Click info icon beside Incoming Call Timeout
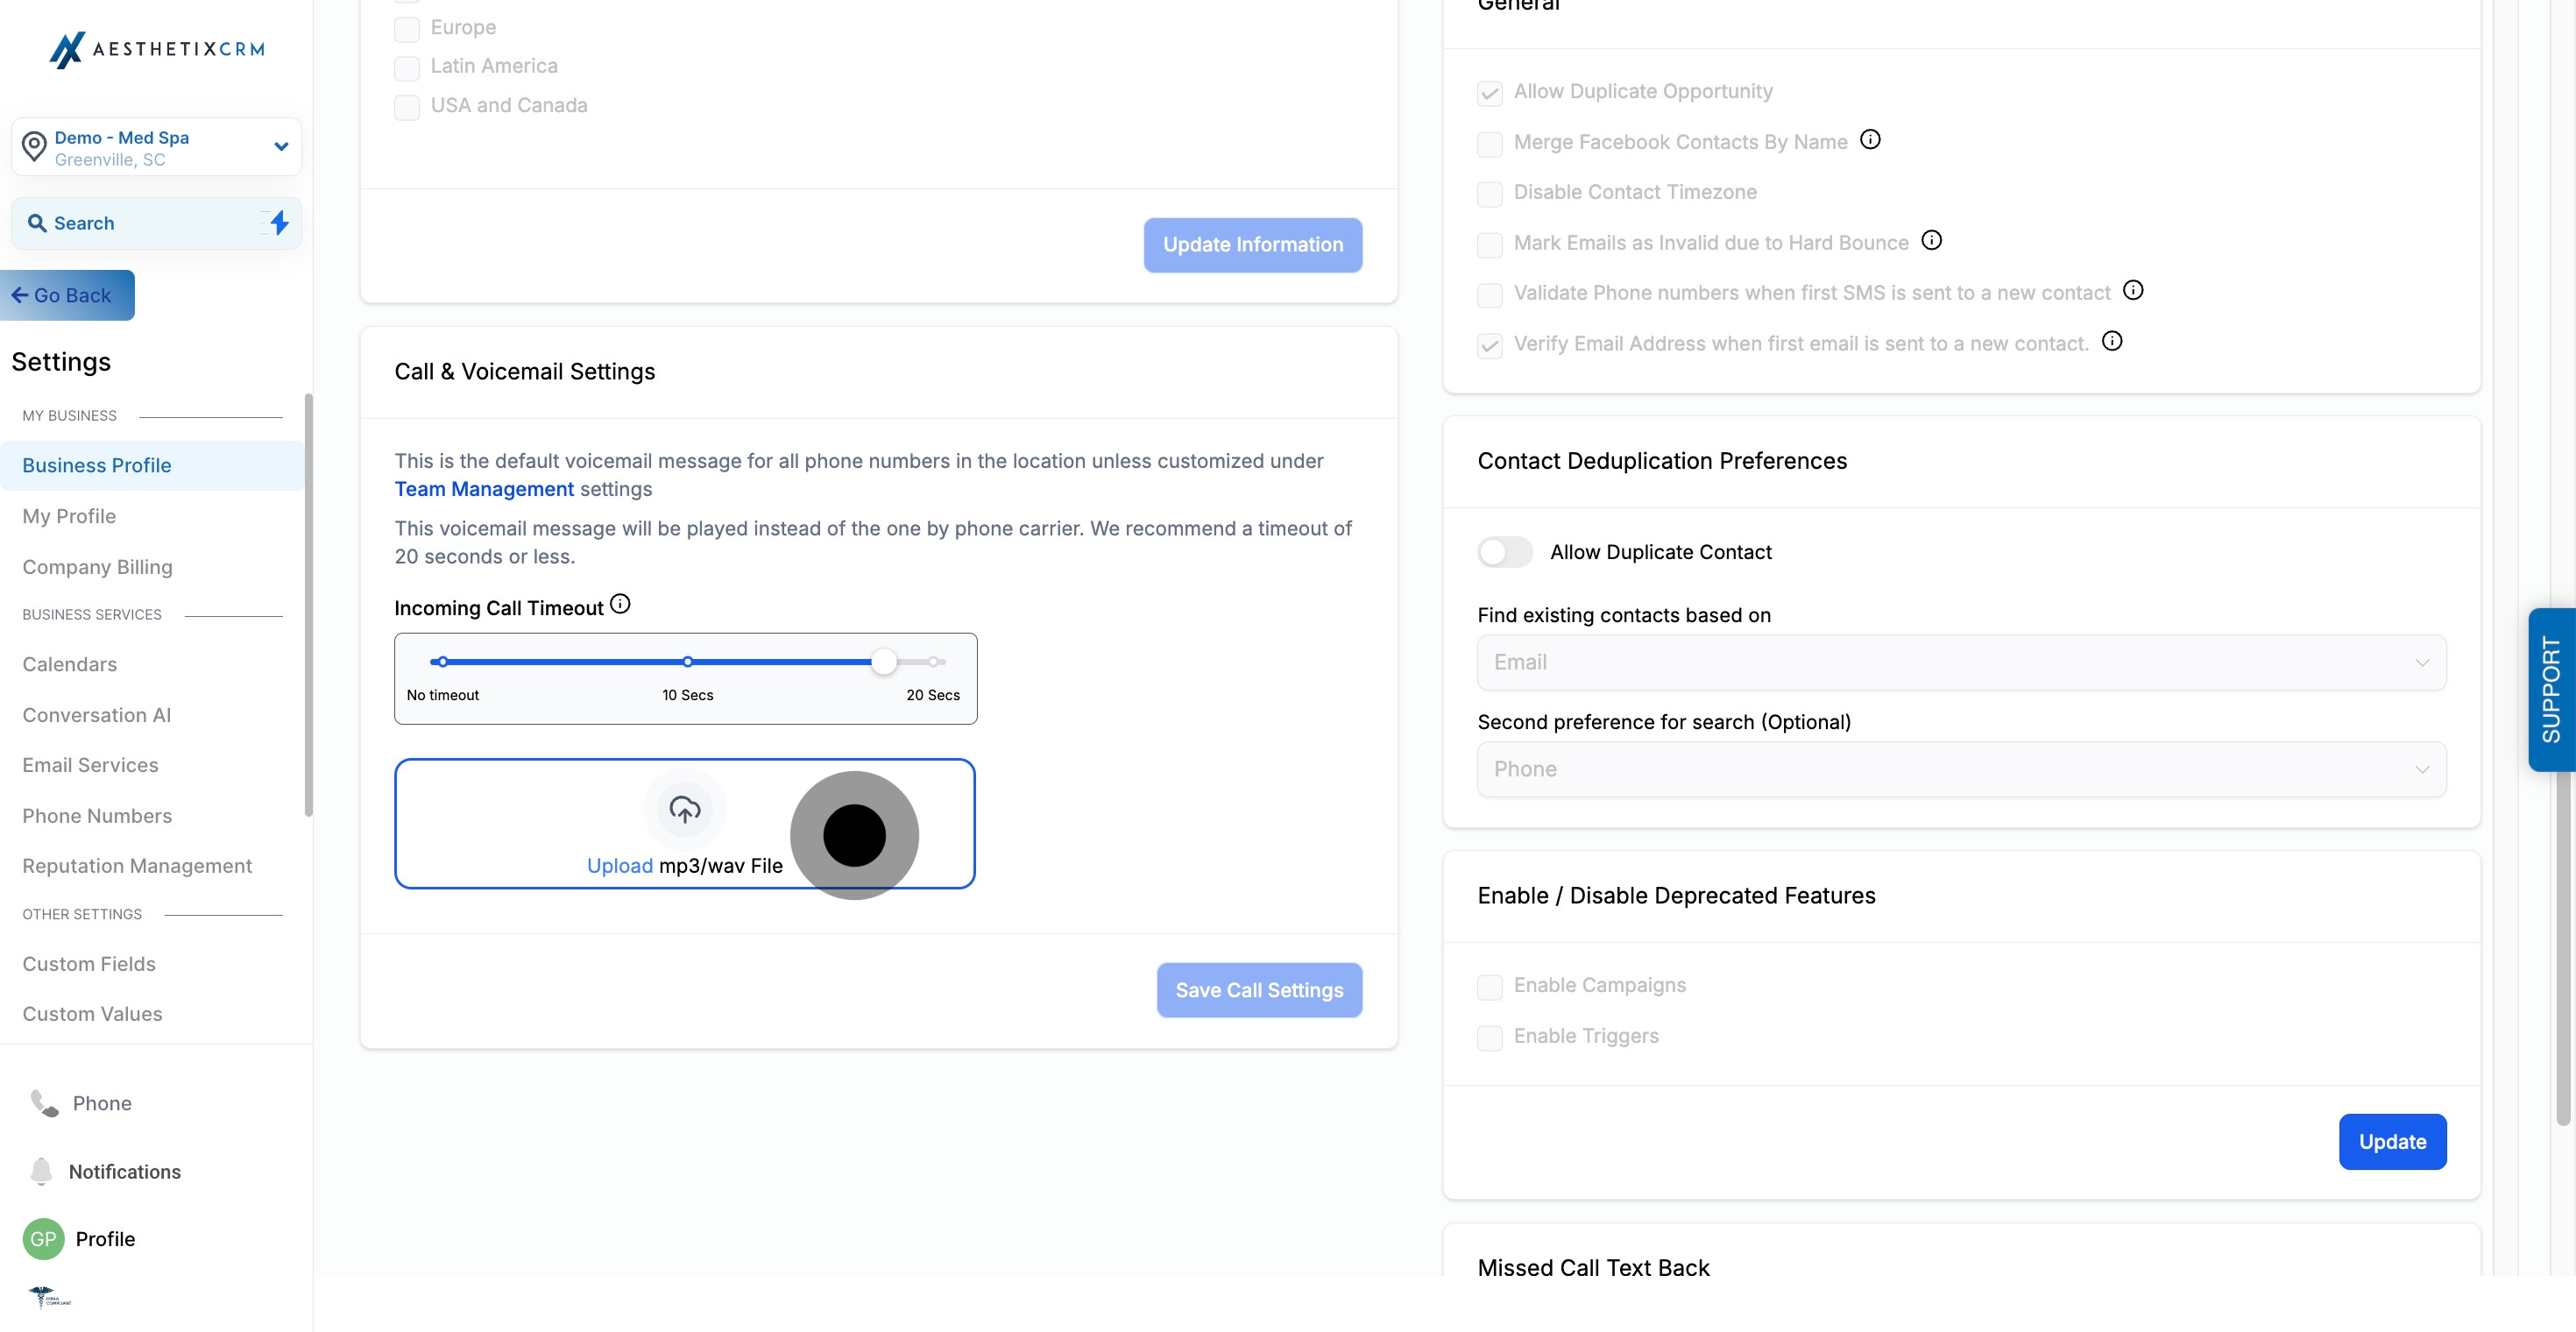The height and width of the screenshot is (1332, 2576). pos(620,604)
